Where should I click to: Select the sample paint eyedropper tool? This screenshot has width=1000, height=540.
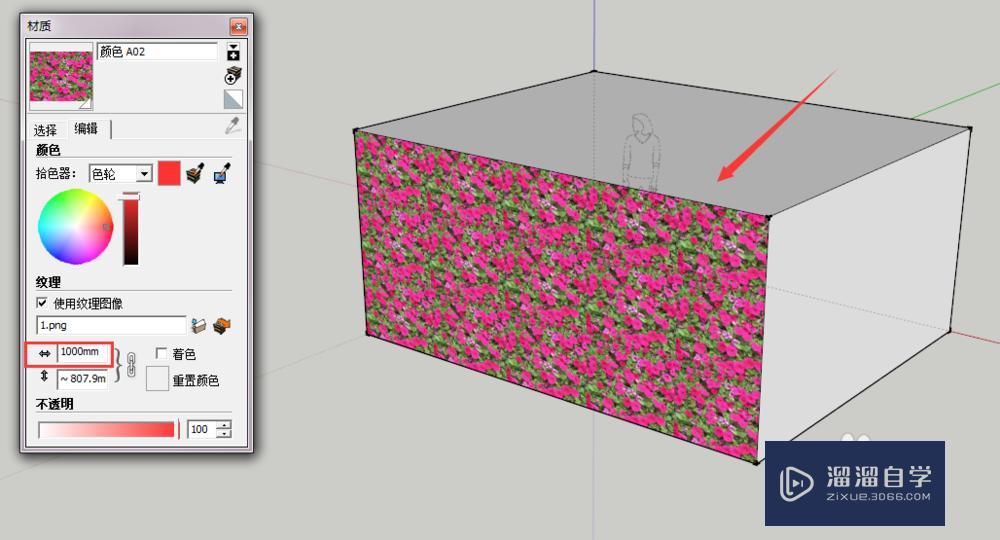coord(233,126)
